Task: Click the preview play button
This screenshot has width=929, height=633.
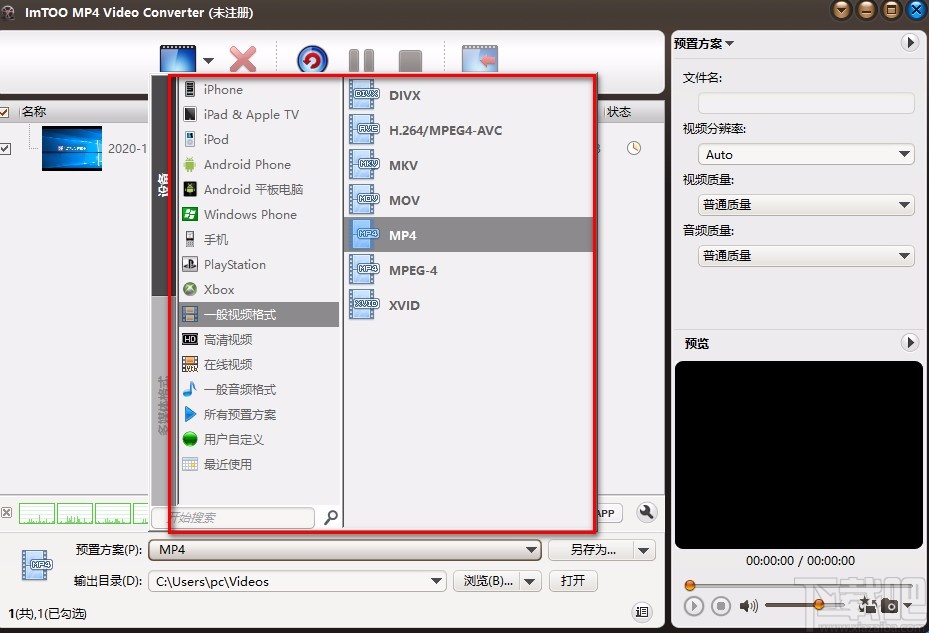Action: (x=694, y=606)
